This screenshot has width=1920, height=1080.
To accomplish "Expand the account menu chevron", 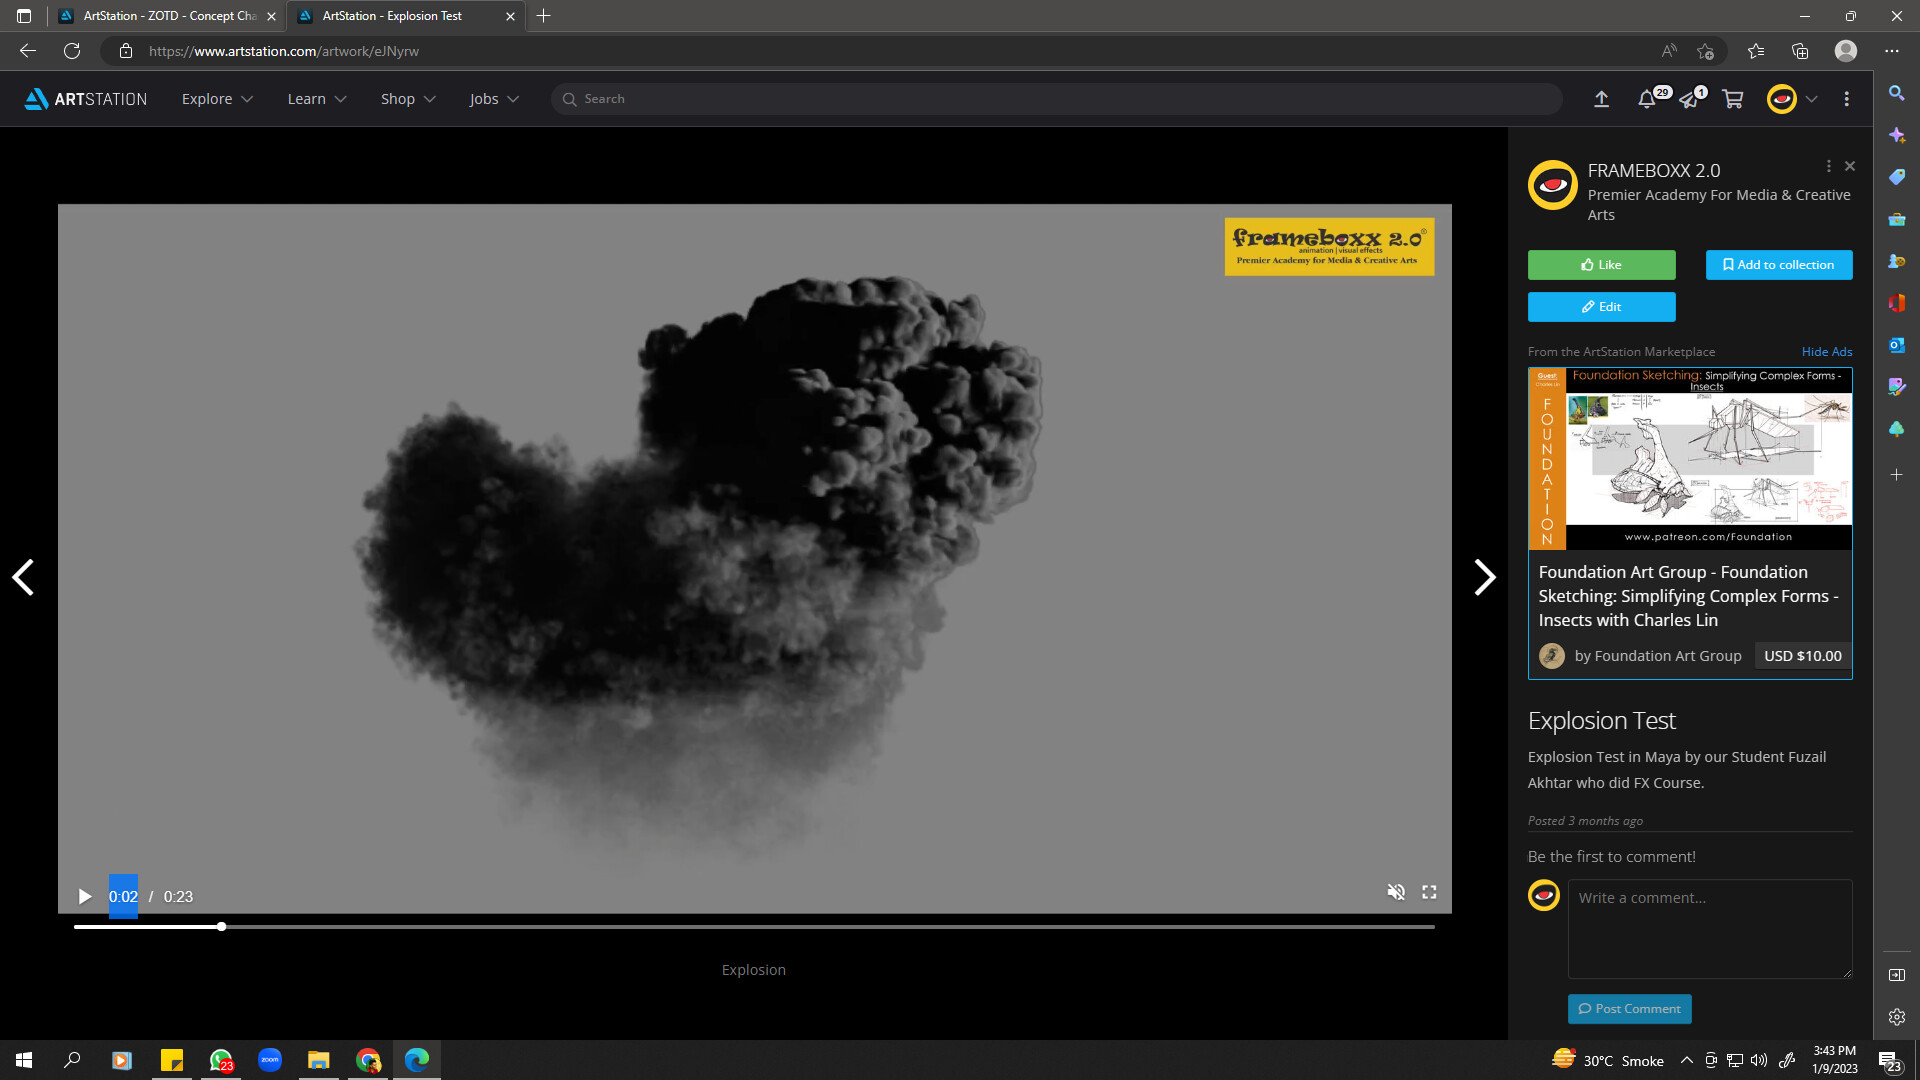I will (x=1812, y=99).
